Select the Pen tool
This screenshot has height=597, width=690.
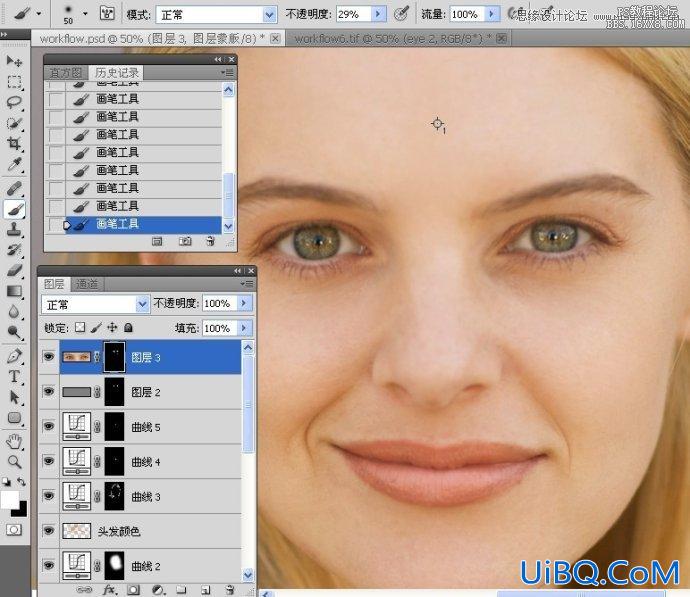[x=14, y=356]
